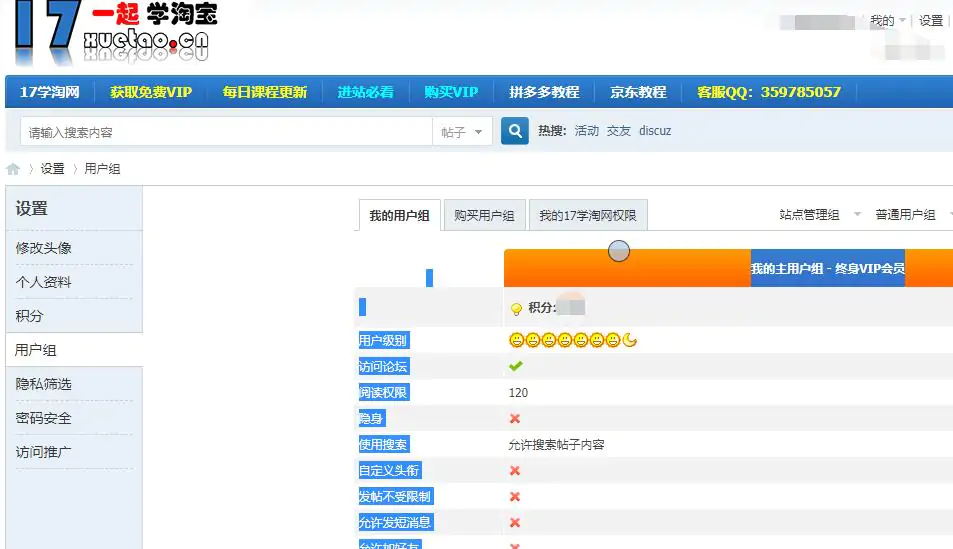Viewport: 953px width, 549px height.
Task: Click the 自定义头衔 row label
Action: coord(390,471)
